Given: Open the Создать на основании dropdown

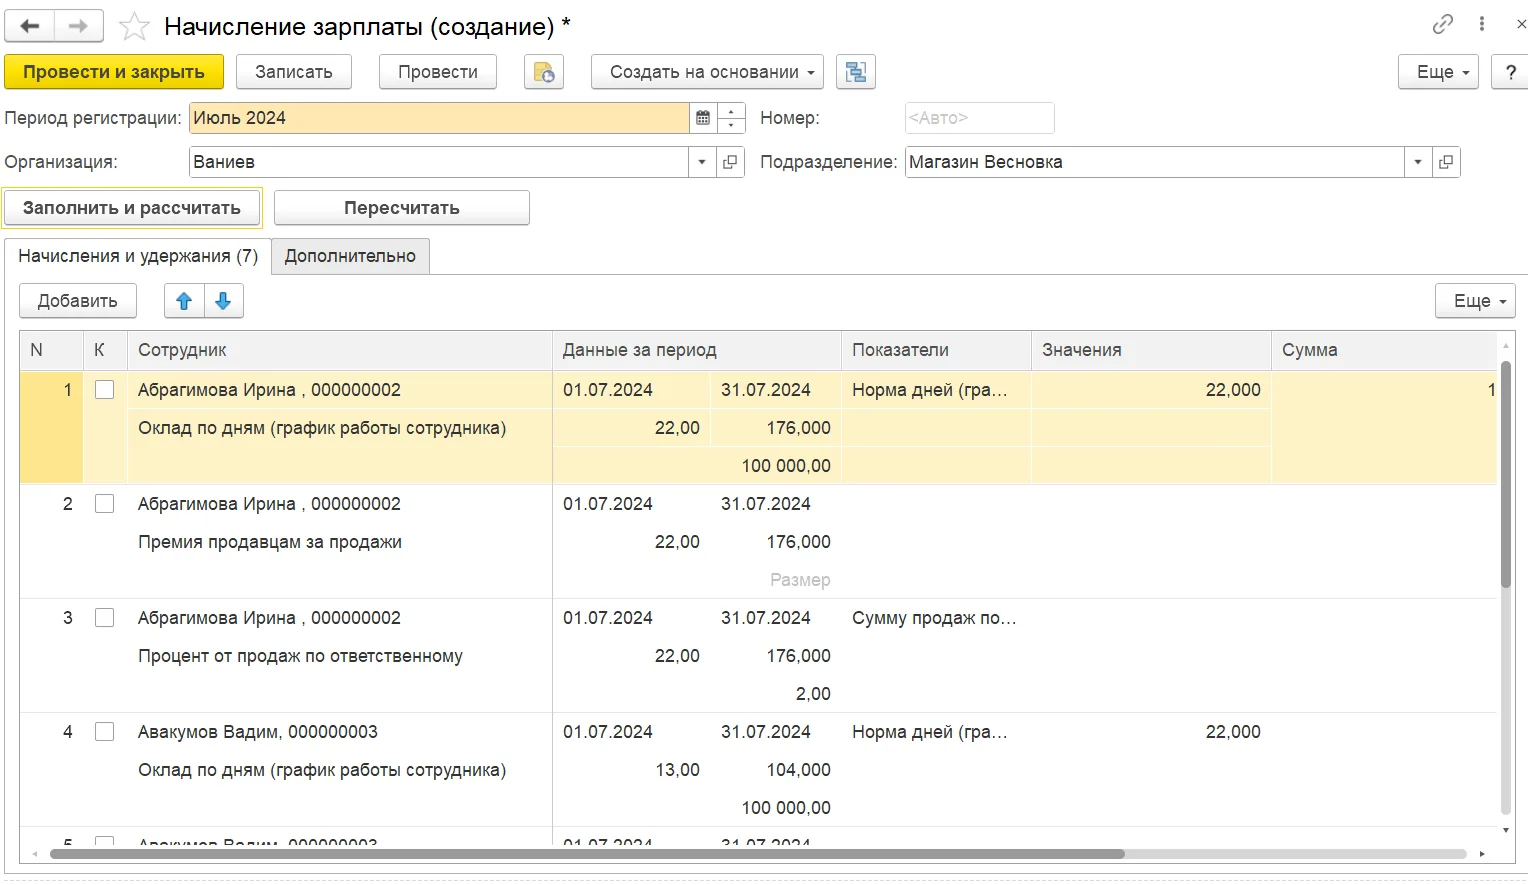Looking at the screenshot, I should click(x=707, y=72).
